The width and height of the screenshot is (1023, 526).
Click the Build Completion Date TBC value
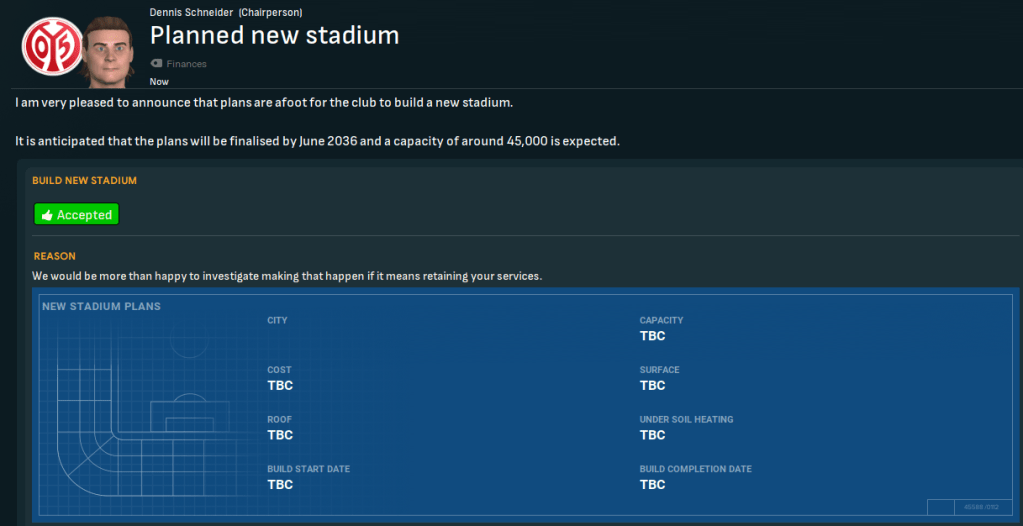[652, 484]
